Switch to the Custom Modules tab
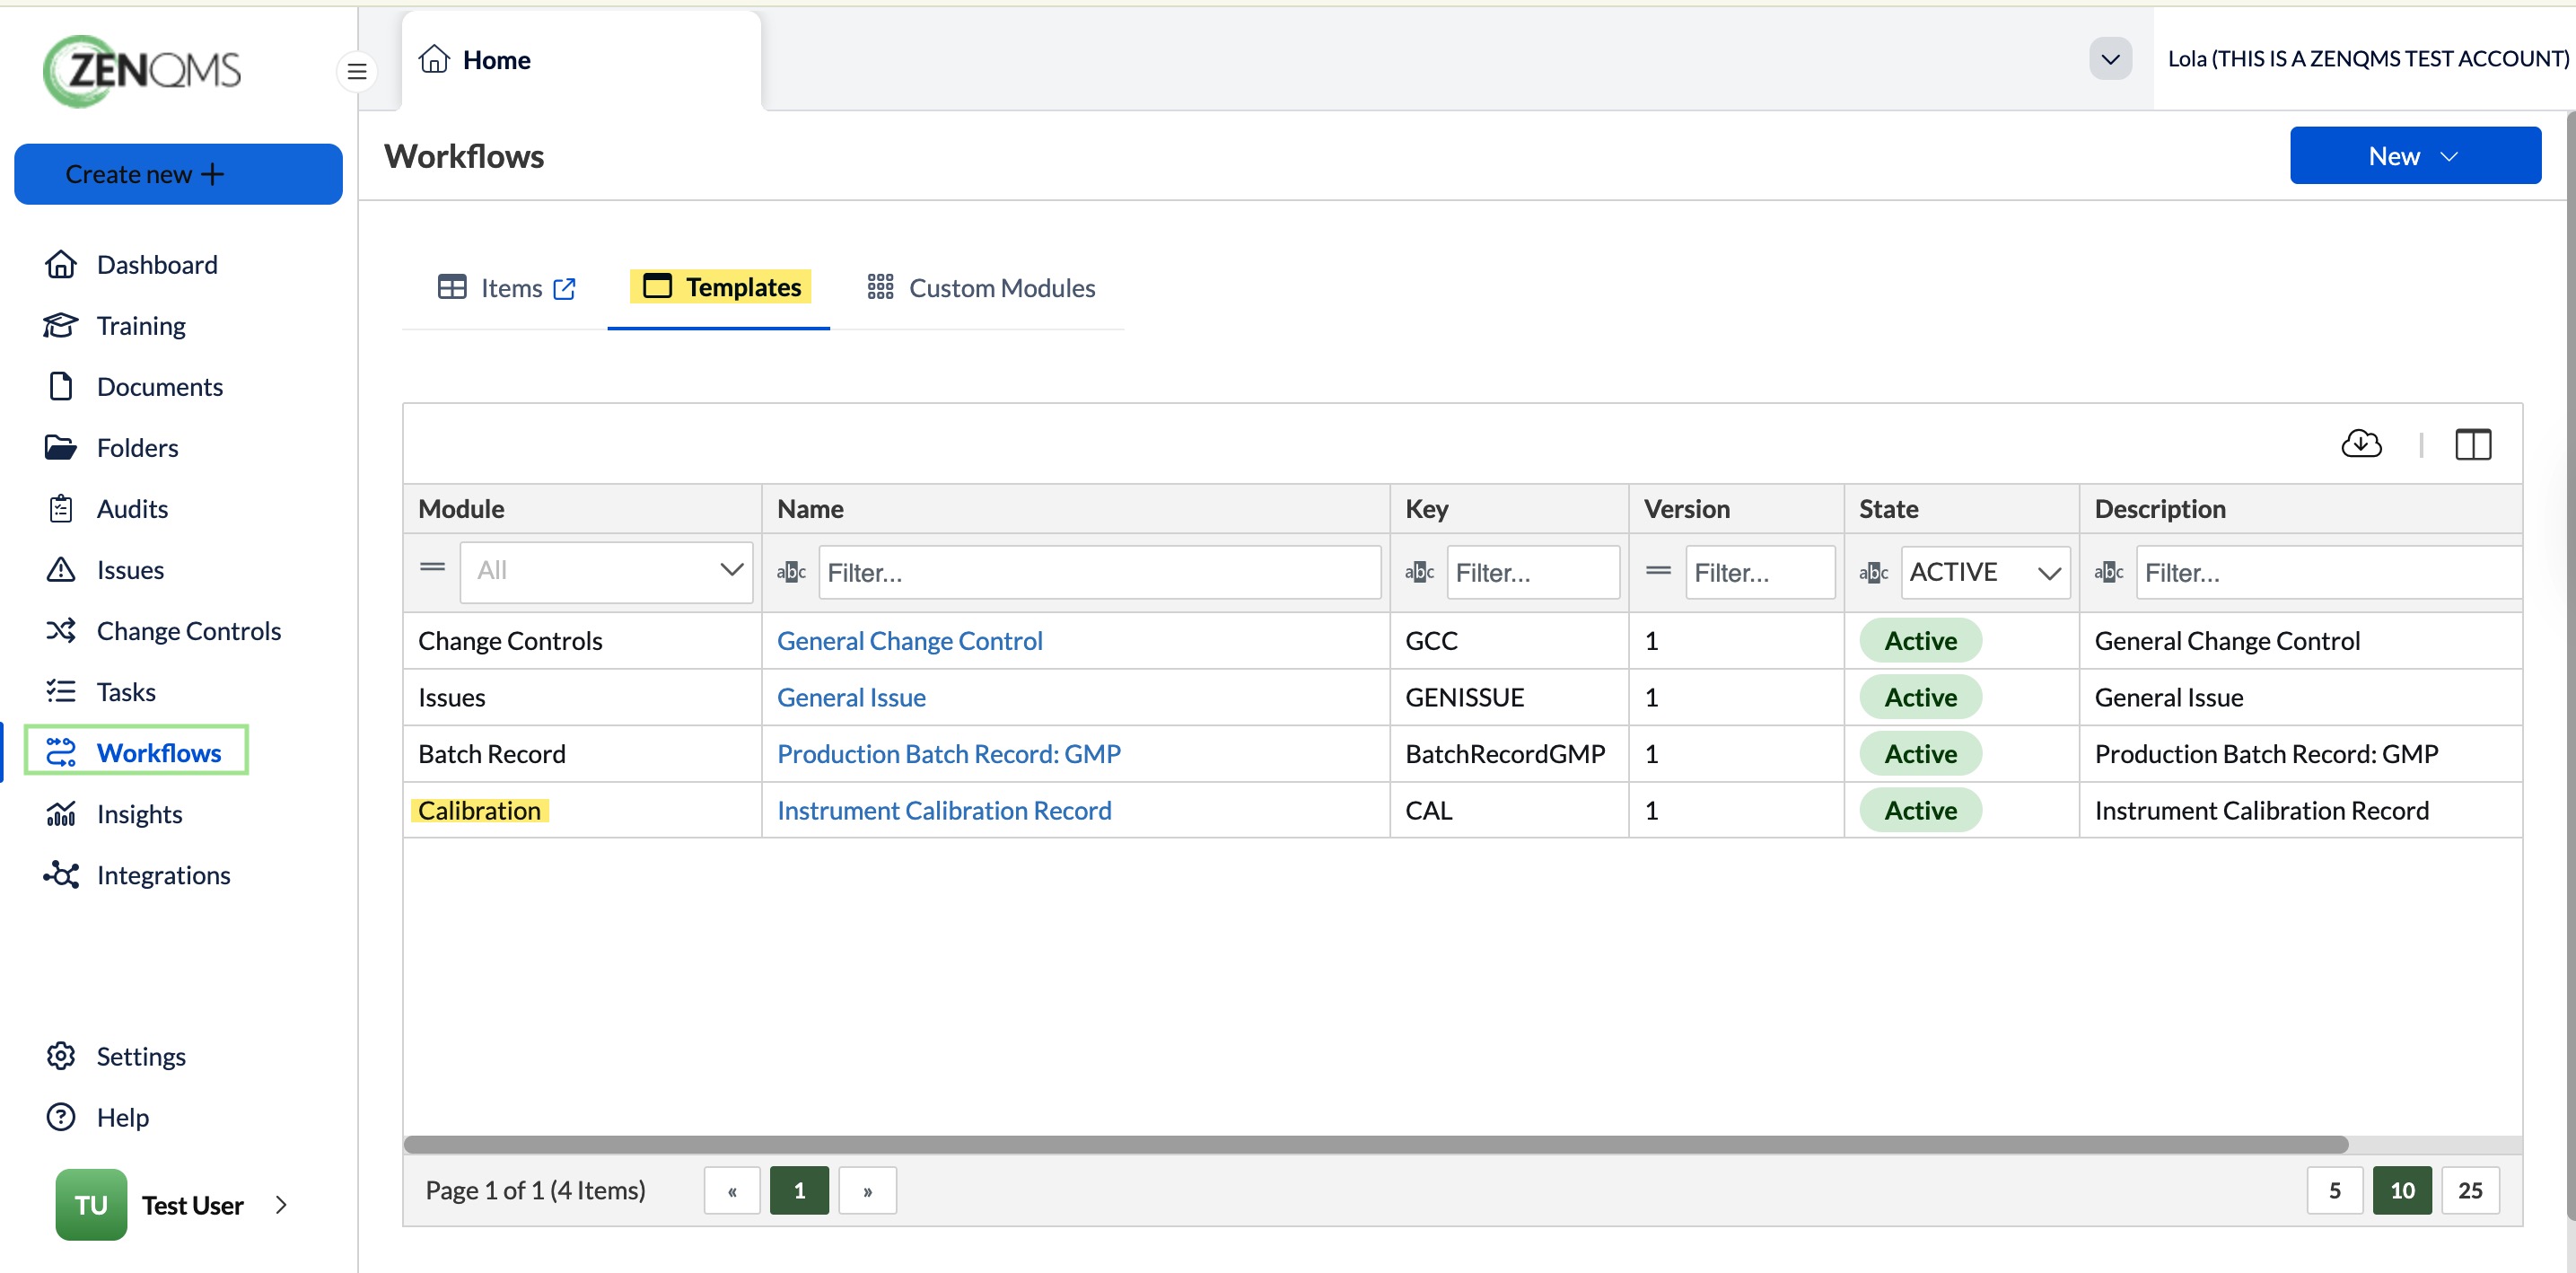This screenshot has width=2576, height=1273. (x=980, y=288)
